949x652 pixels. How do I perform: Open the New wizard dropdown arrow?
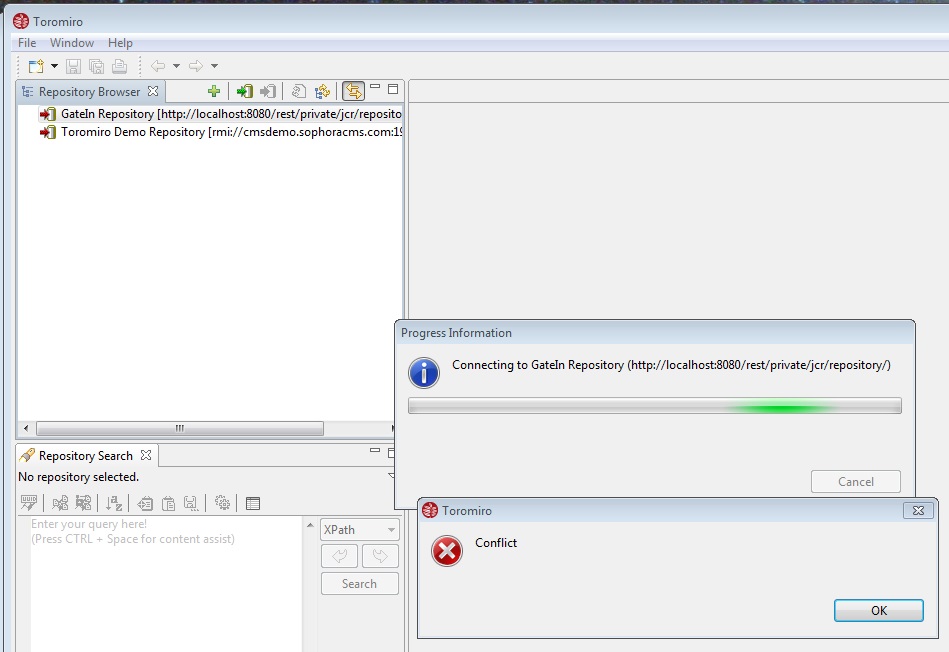point(54,66)
